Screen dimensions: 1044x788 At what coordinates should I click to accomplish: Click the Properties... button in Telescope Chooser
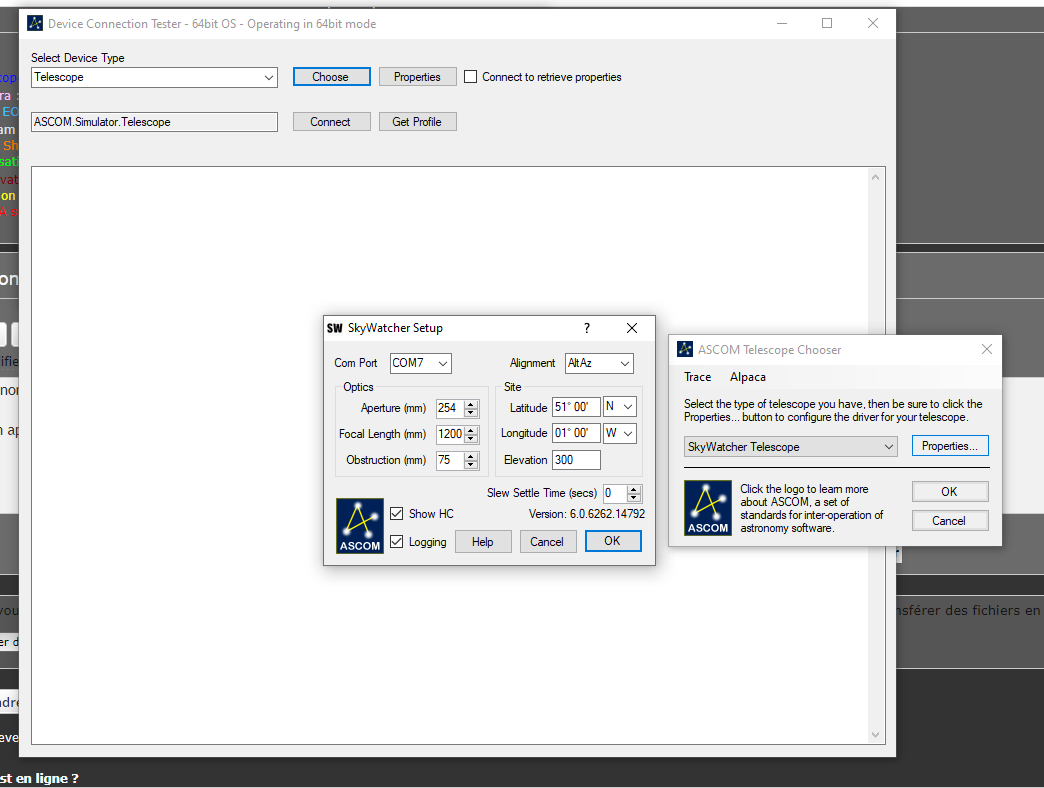(x=950, y=446)
